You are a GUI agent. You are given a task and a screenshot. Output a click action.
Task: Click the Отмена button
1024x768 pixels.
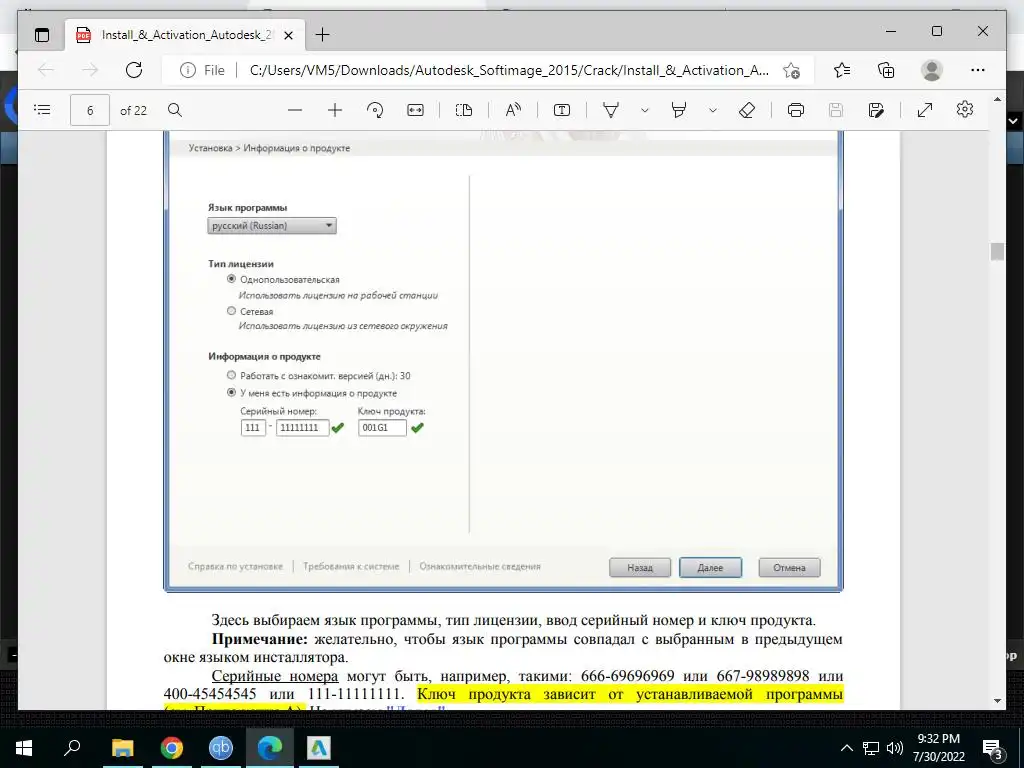point(790,568)
